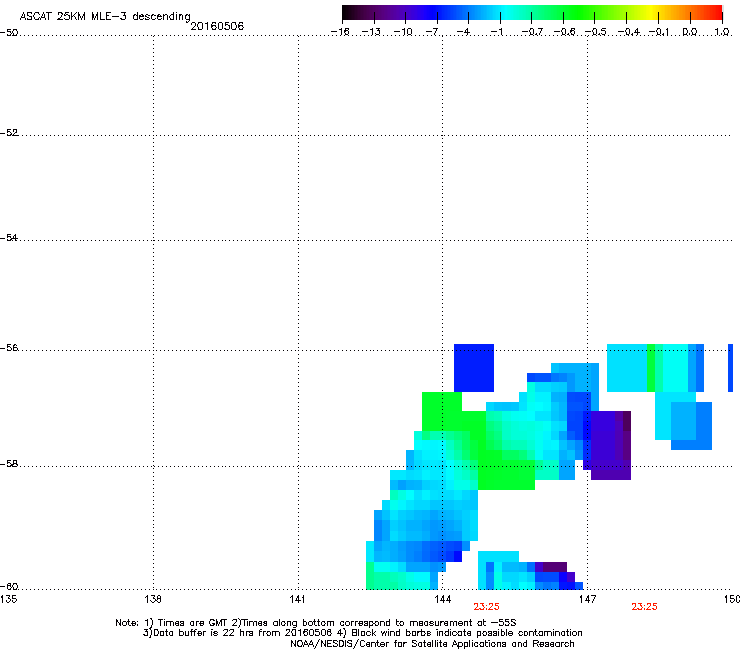Image resolution: width=740 pixels, height=650 pixels.
Task: Click the latitude label -58
Action: pos(9,464)
